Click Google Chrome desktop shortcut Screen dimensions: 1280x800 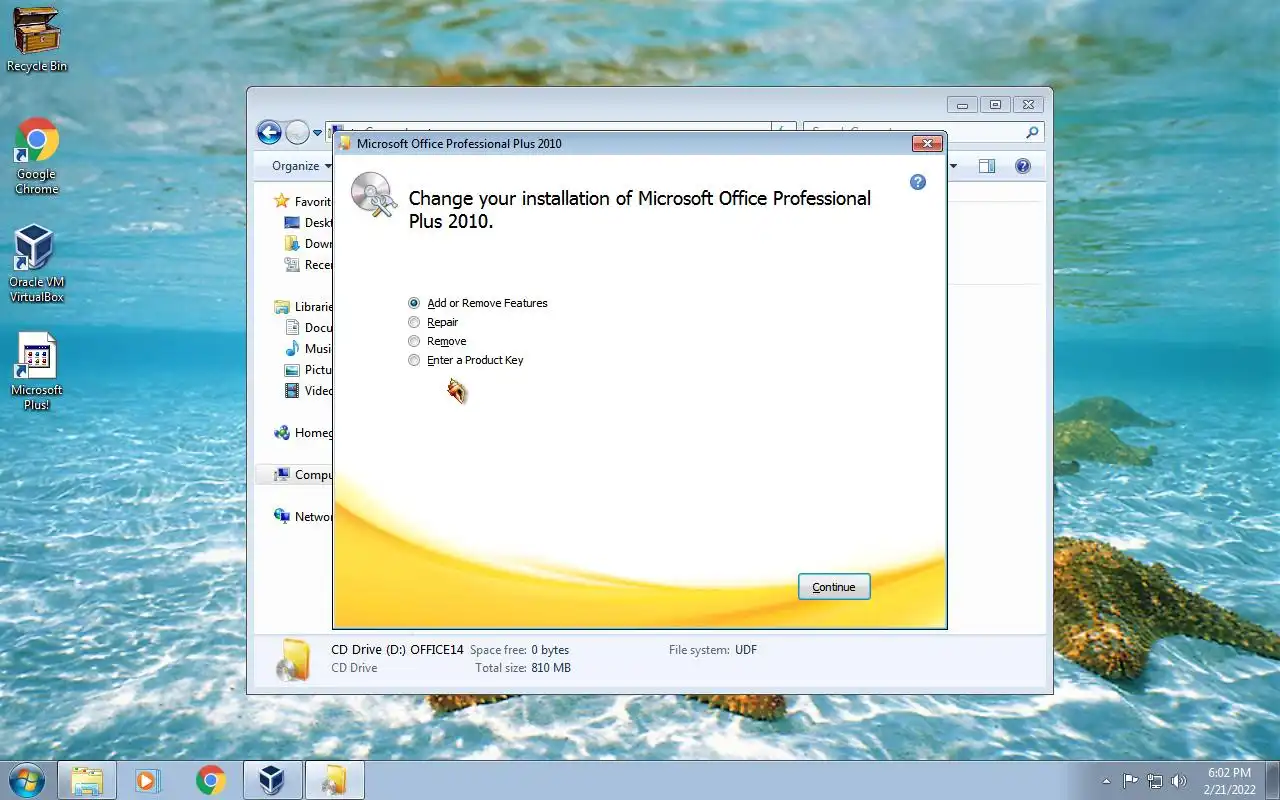pos(37,156)
